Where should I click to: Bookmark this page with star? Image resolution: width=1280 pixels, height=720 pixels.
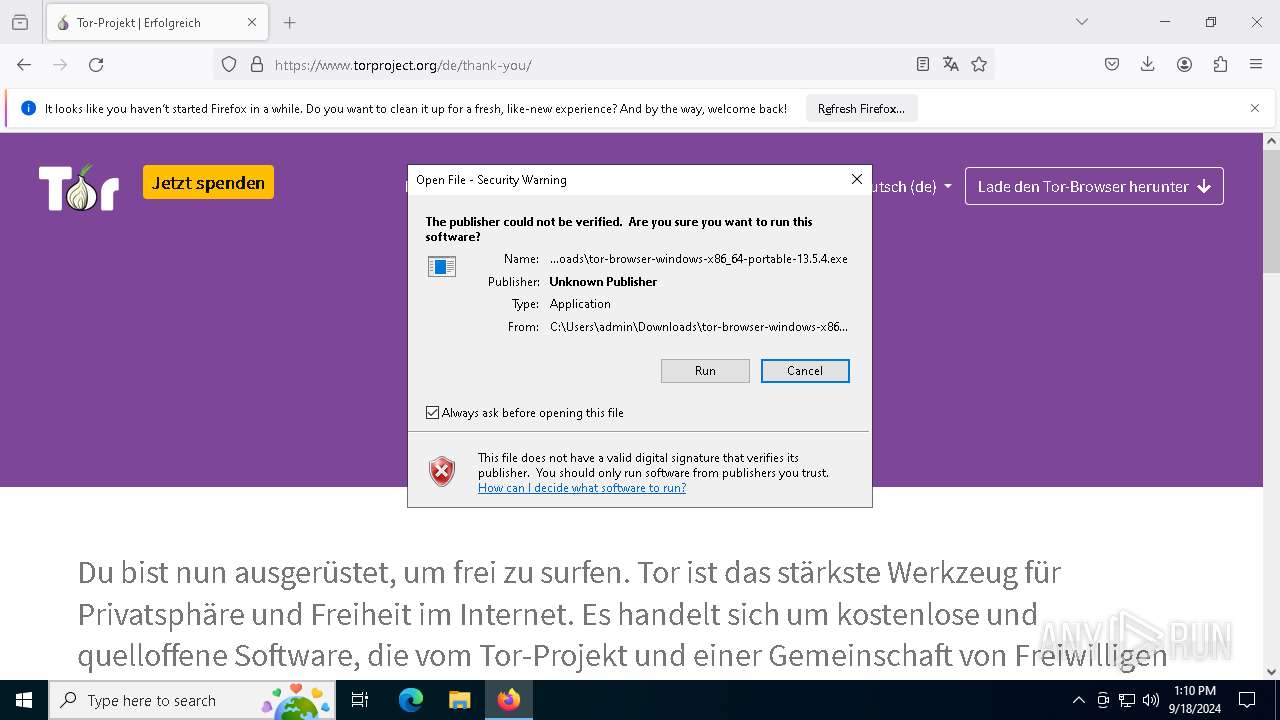pyautogui.click(x=979, y=65)
